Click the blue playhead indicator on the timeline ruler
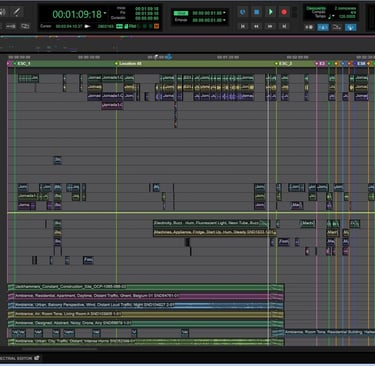375x366 pixels. (169, 57)
